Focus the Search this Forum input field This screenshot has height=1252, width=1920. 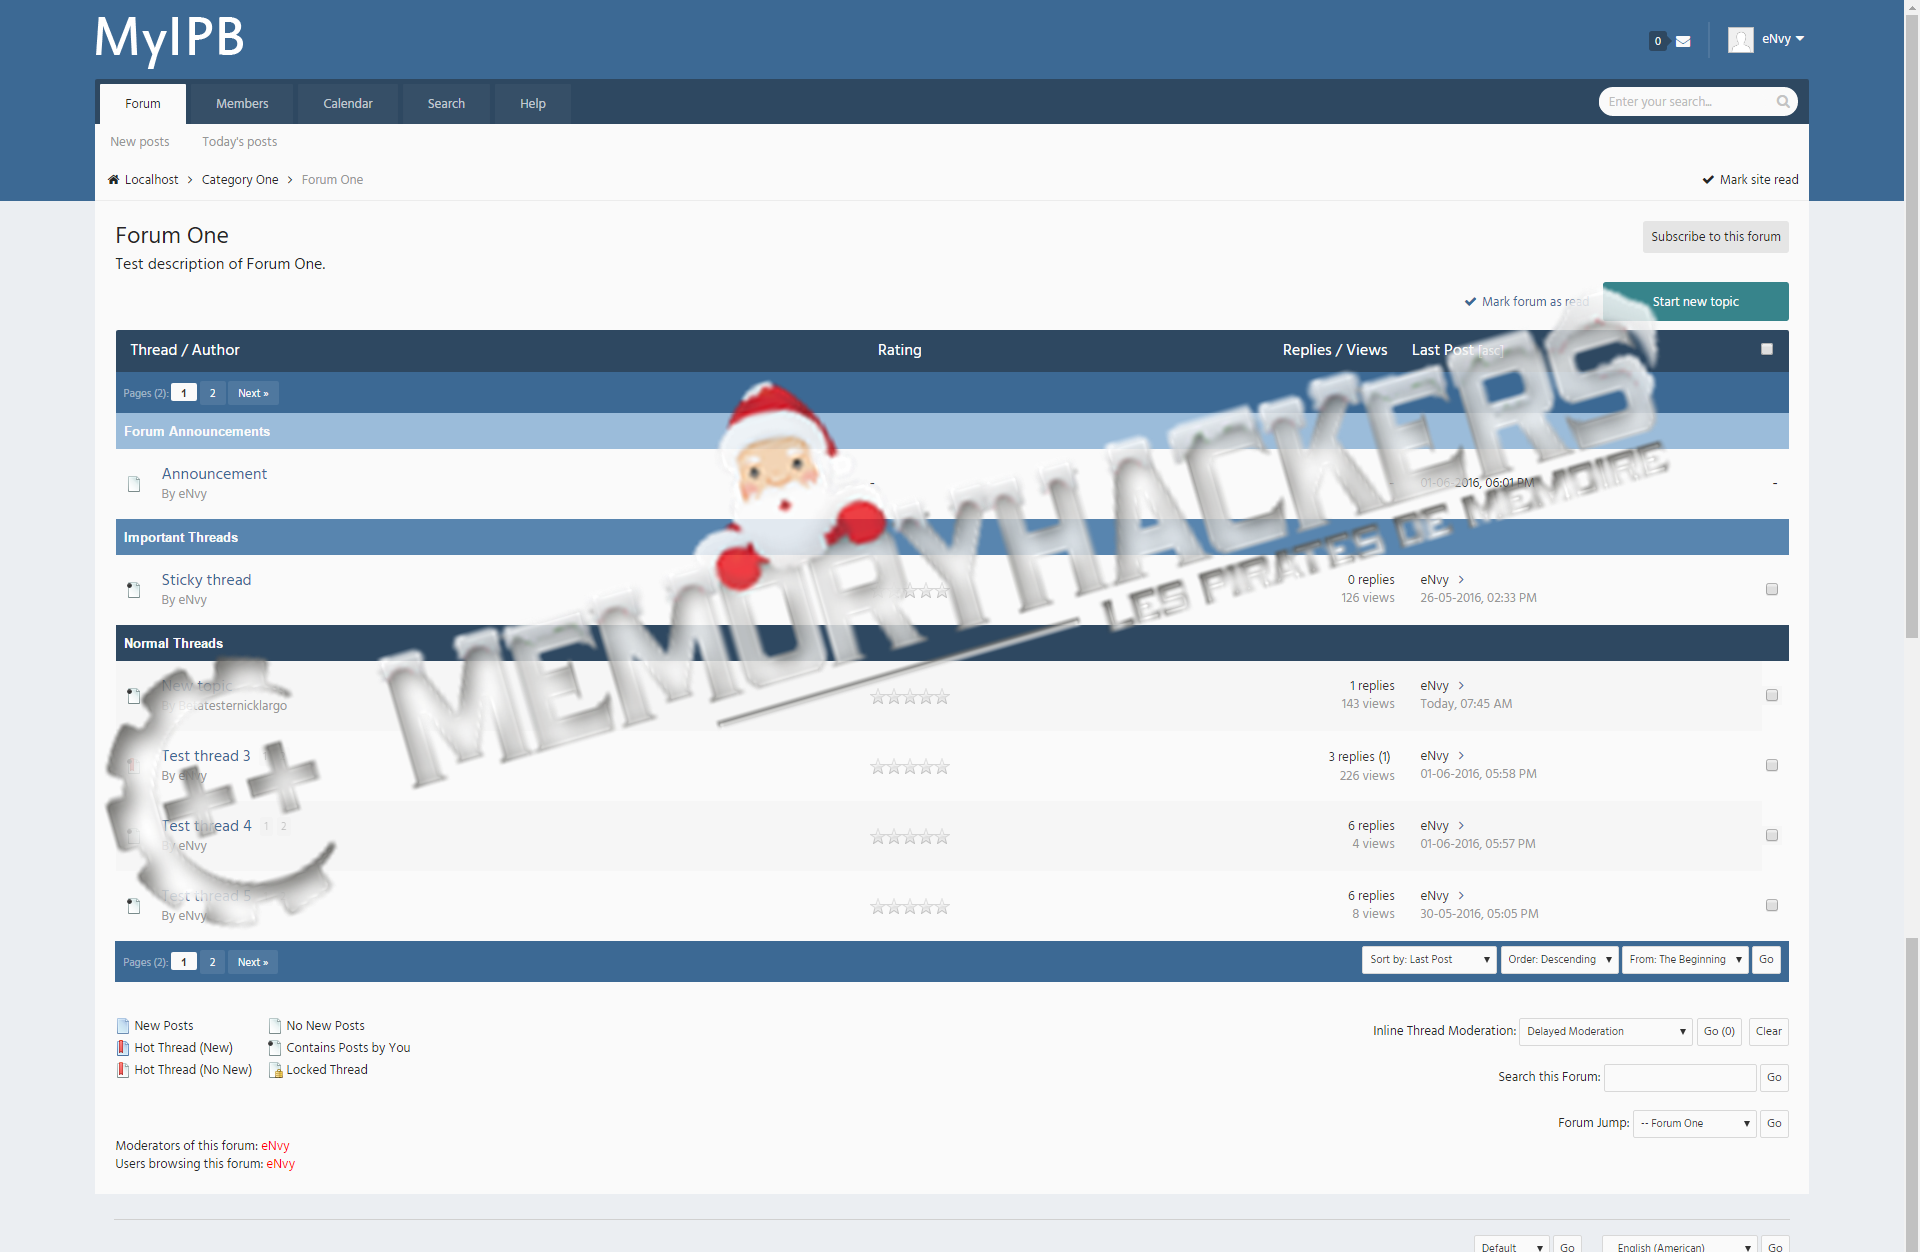pyautogui.click(x=1680, y=1078)
